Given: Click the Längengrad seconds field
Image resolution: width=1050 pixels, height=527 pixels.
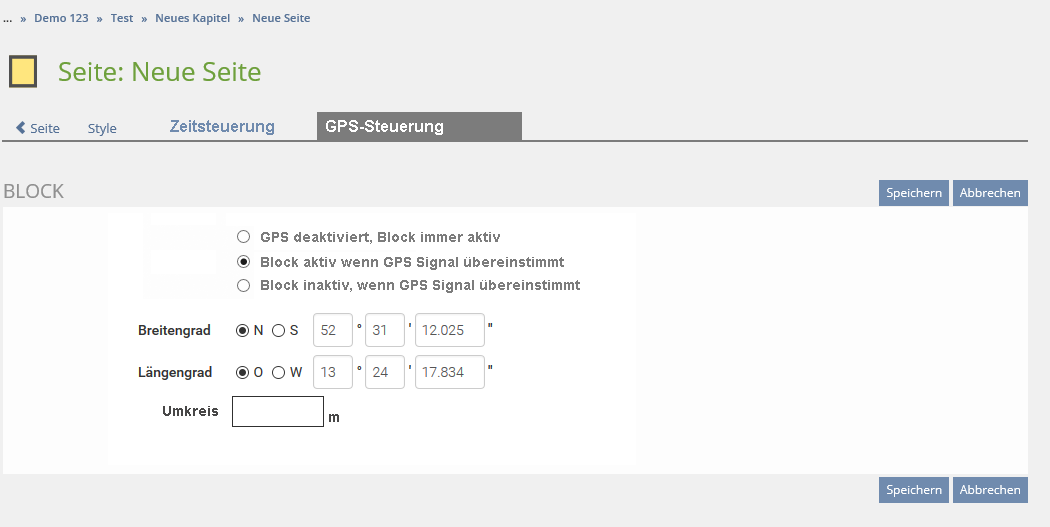Looking at the screenshot, I should 449,372.
